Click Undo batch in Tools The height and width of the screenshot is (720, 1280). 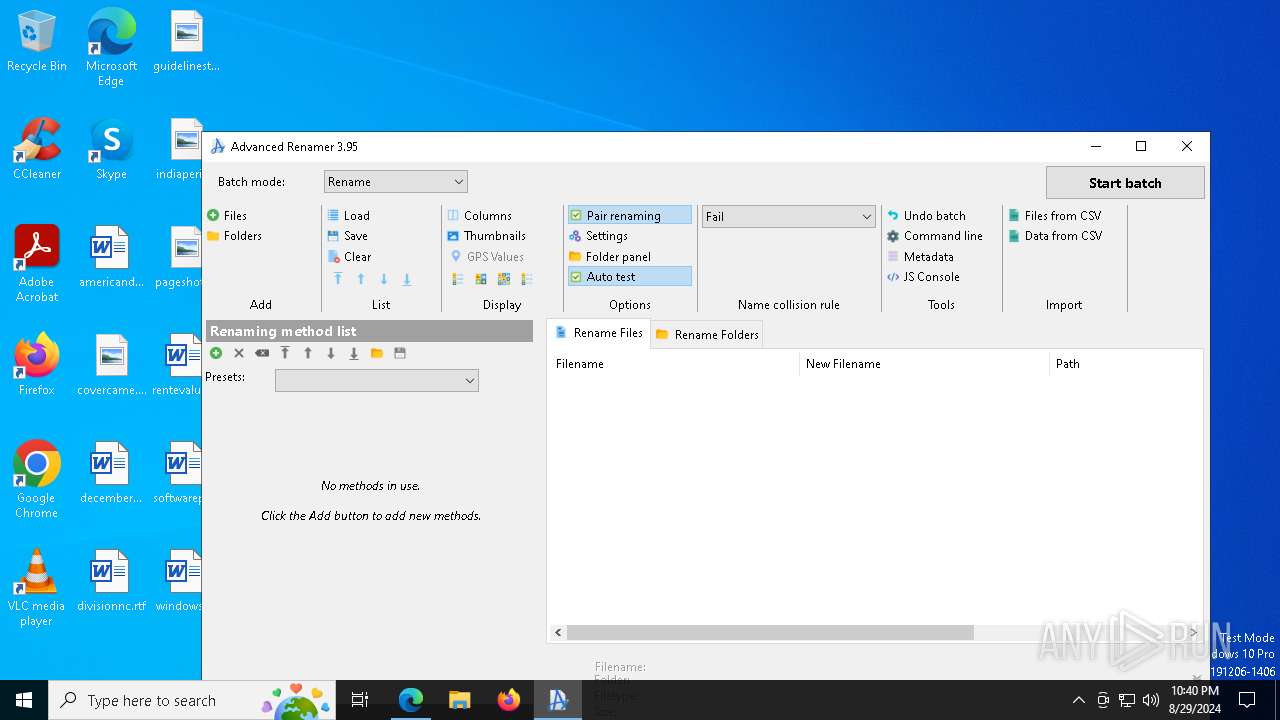(926, 216)
